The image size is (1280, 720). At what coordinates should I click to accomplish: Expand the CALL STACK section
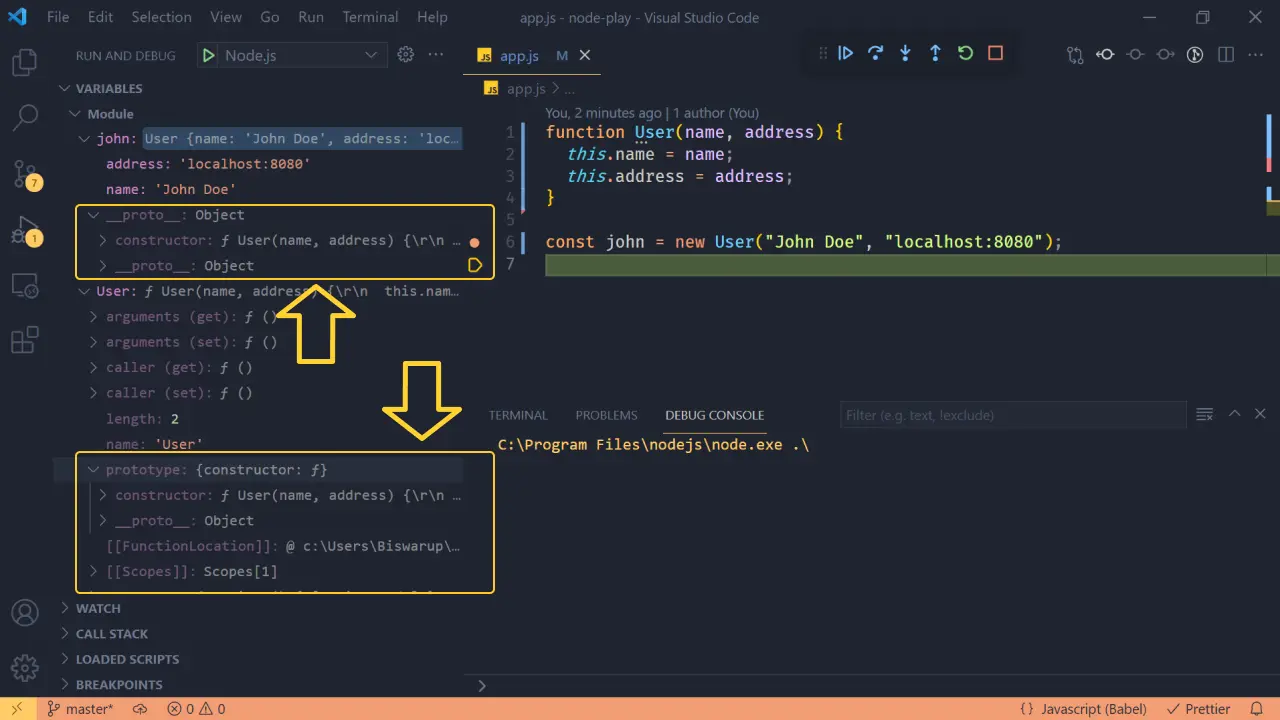point(258,634)
